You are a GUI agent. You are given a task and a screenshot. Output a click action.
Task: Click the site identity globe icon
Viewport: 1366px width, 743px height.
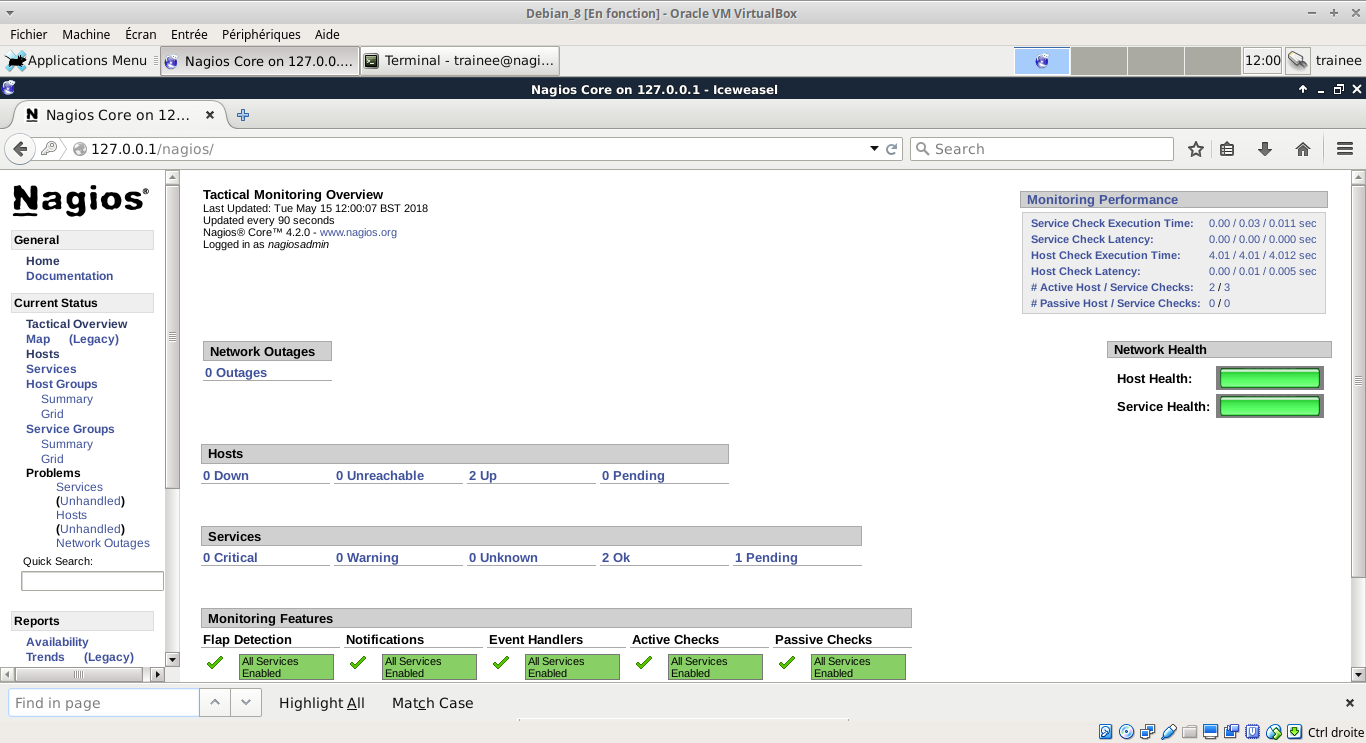(80, 149)
